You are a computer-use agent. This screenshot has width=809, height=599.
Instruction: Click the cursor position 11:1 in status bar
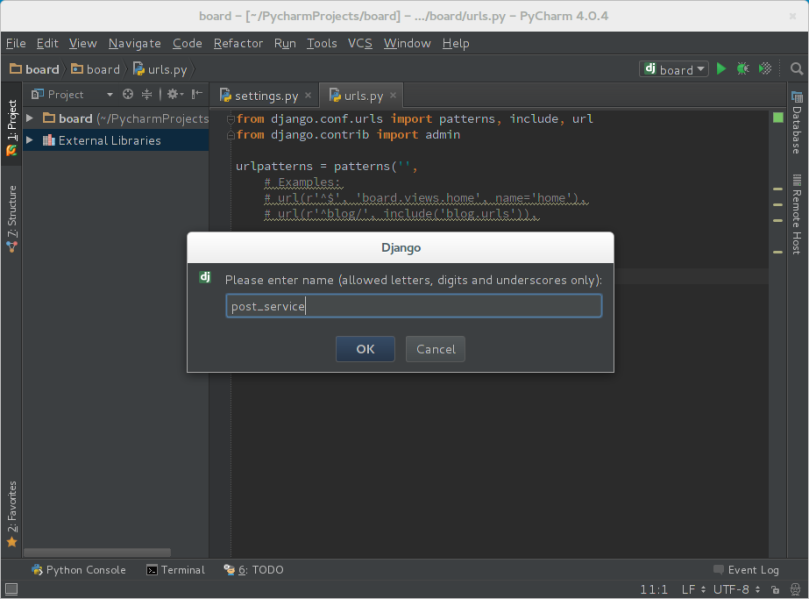(x=654, y=589)
